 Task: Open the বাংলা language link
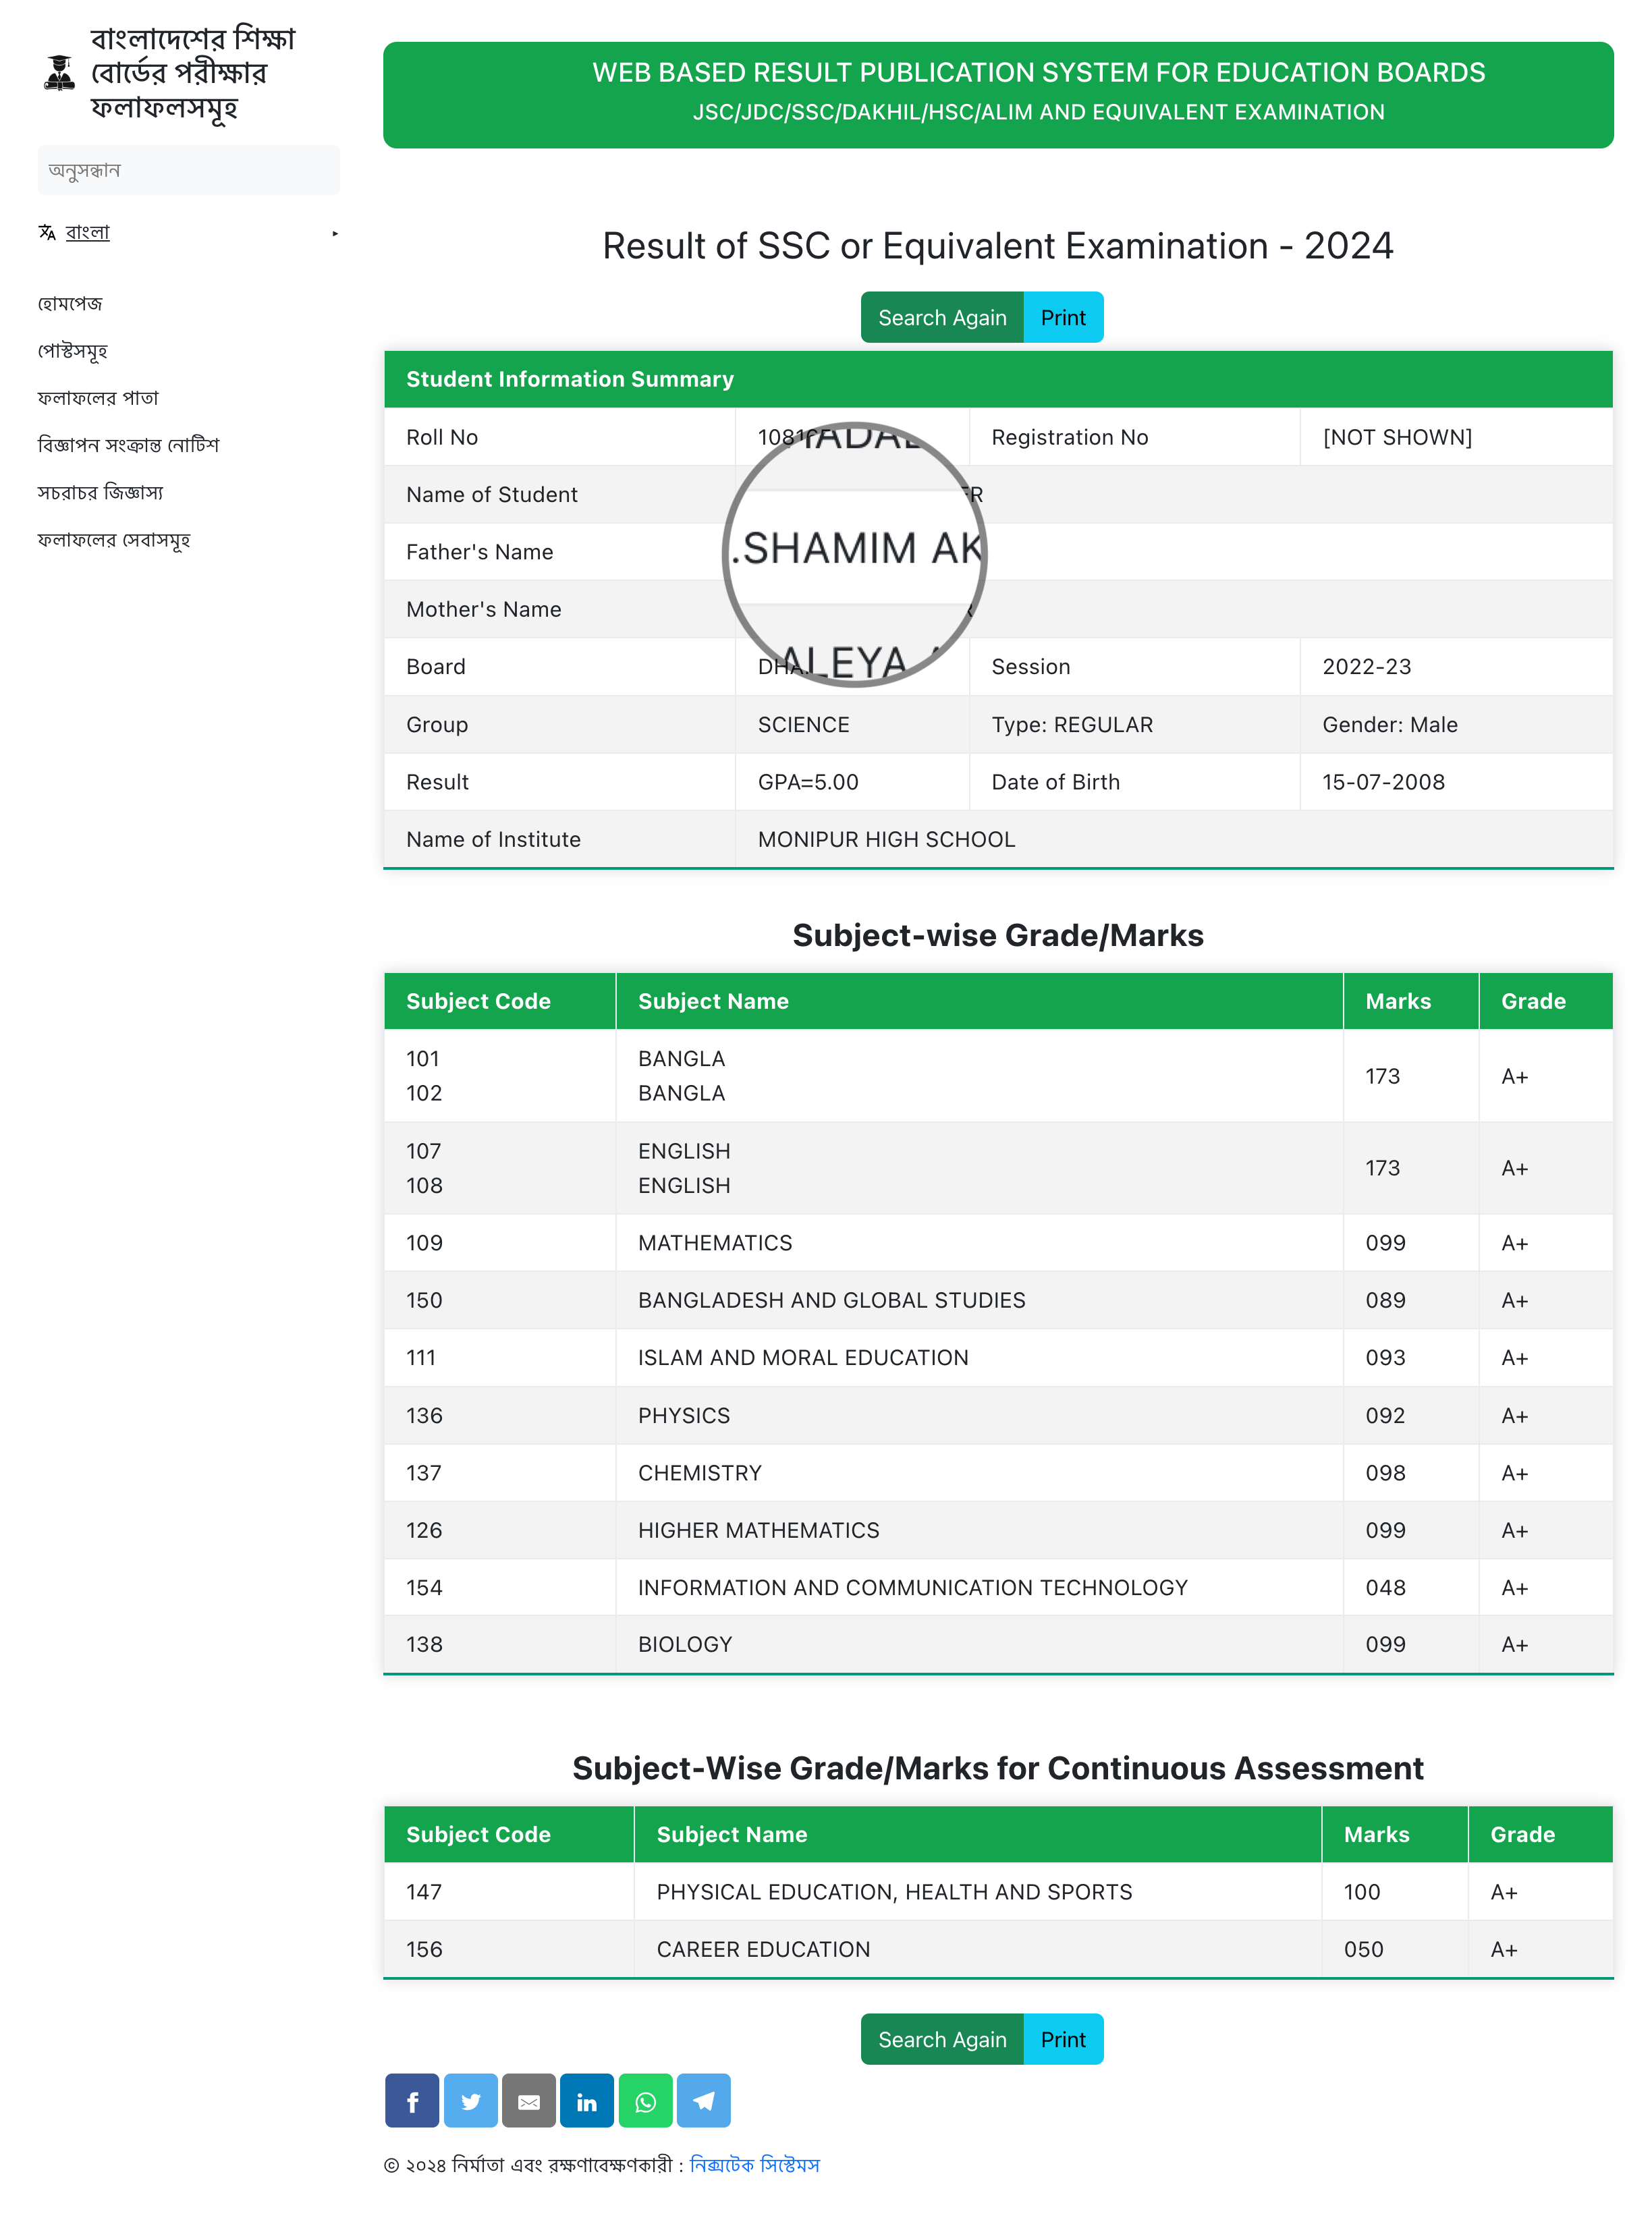click(x=87, y=232)
